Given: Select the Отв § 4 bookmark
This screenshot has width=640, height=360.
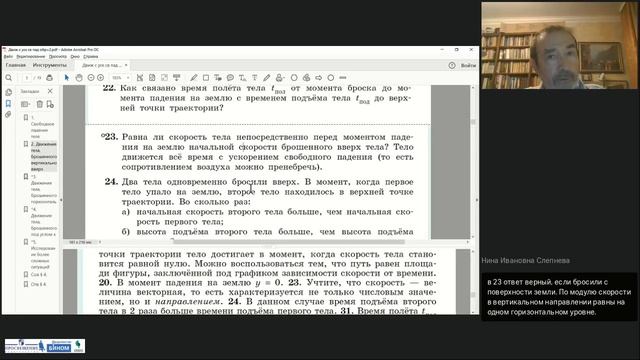Looking at the screenshot, I should tap(38, 284).
